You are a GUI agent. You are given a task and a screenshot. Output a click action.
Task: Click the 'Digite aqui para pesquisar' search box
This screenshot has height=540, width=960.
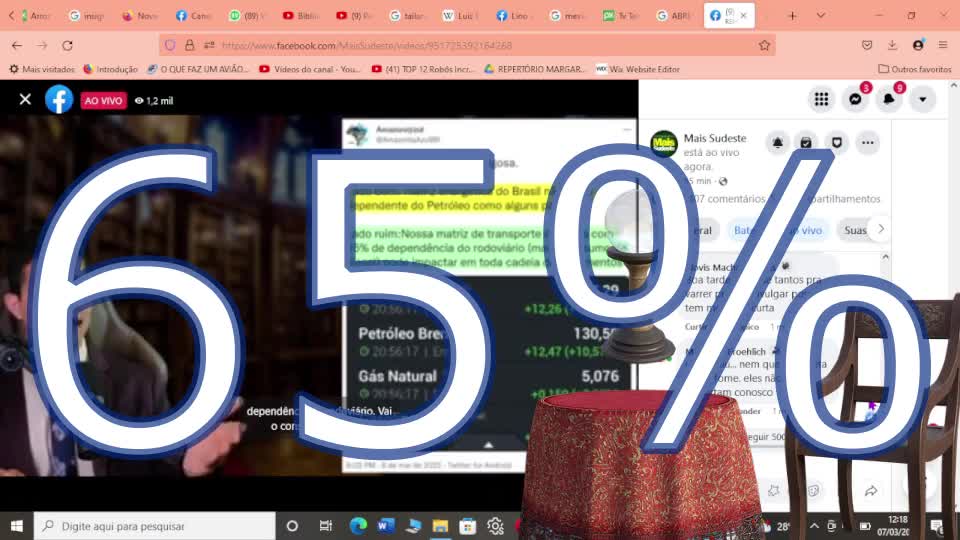(x=154, y=526)
